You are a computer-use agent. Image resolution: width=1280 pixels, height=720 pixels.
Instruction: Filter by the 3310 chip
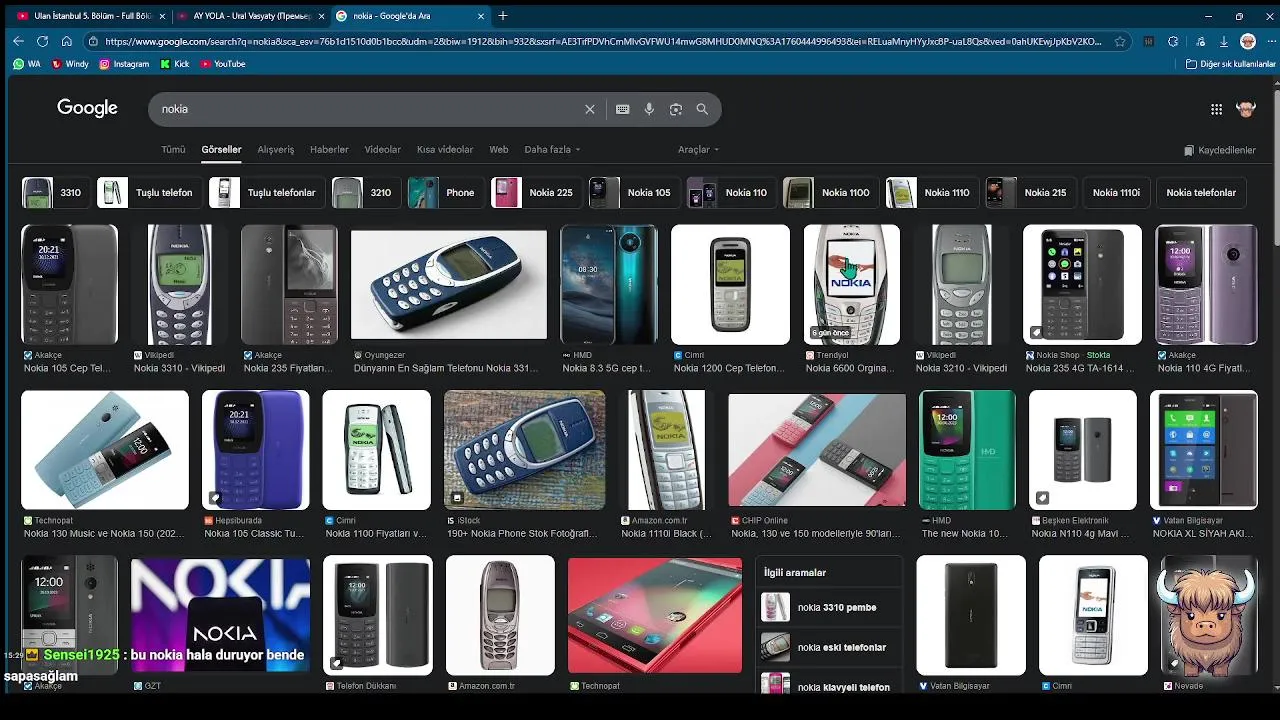54,193
